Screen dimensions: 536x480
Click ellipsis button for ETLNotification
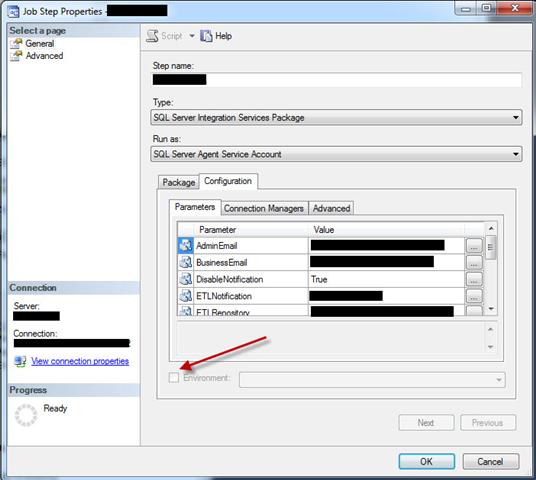474,296
